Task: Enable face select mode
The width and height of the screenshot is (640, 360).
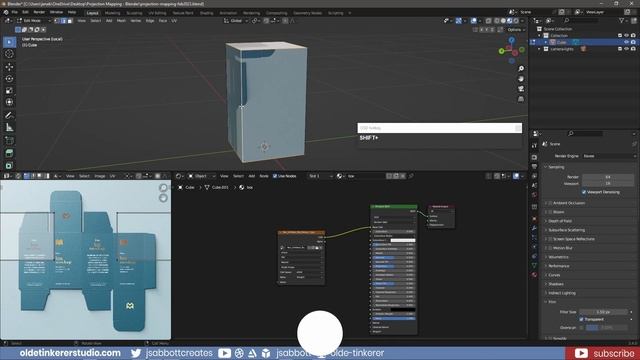Action: point(70,20)
